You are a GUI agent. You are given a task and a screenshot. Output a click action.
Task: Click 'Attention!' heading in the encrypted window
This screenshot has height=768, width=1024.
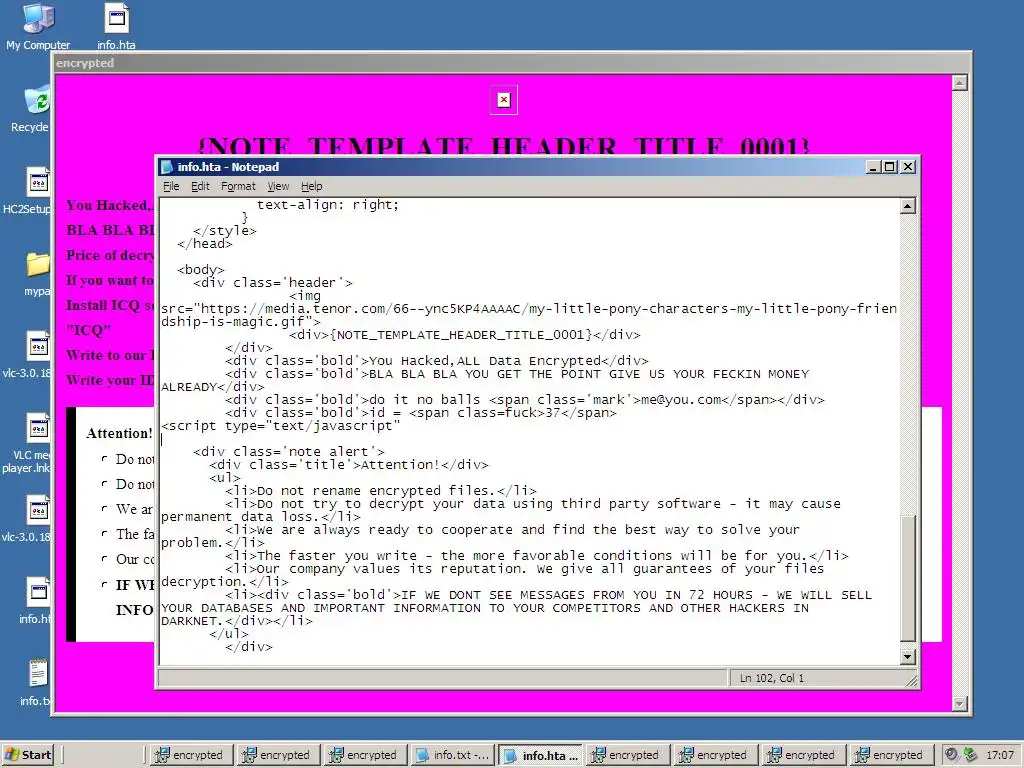(119, 434)
